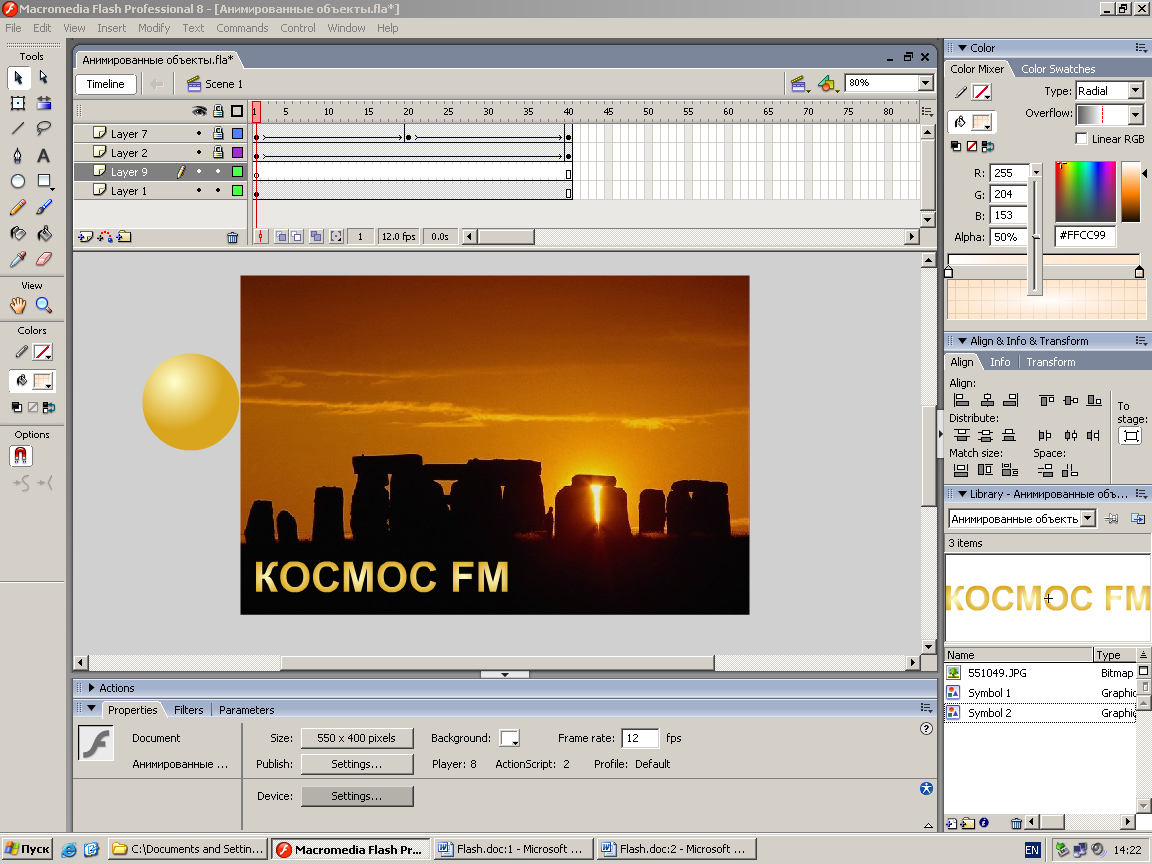
Task: Select the Hand tool
Action: click(18, 305)
